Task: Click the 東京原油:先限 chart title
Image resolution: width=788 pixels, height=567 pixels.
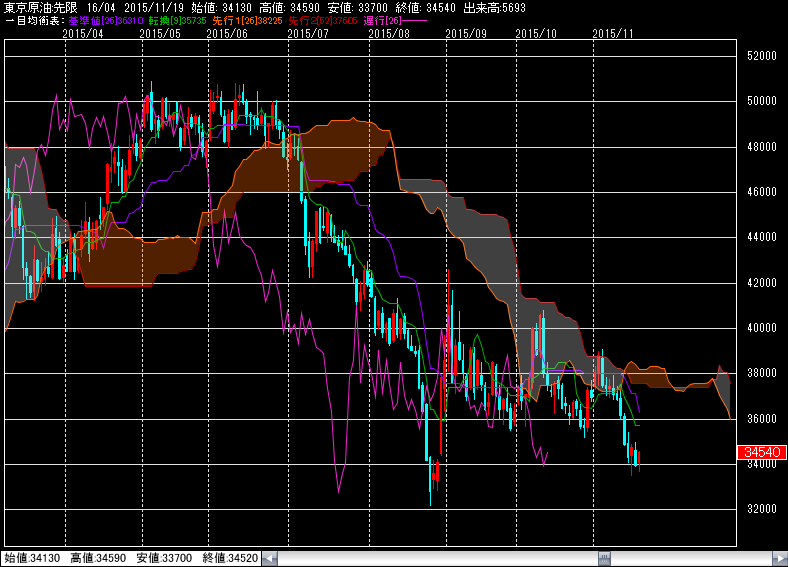Action: click(40, 8)
